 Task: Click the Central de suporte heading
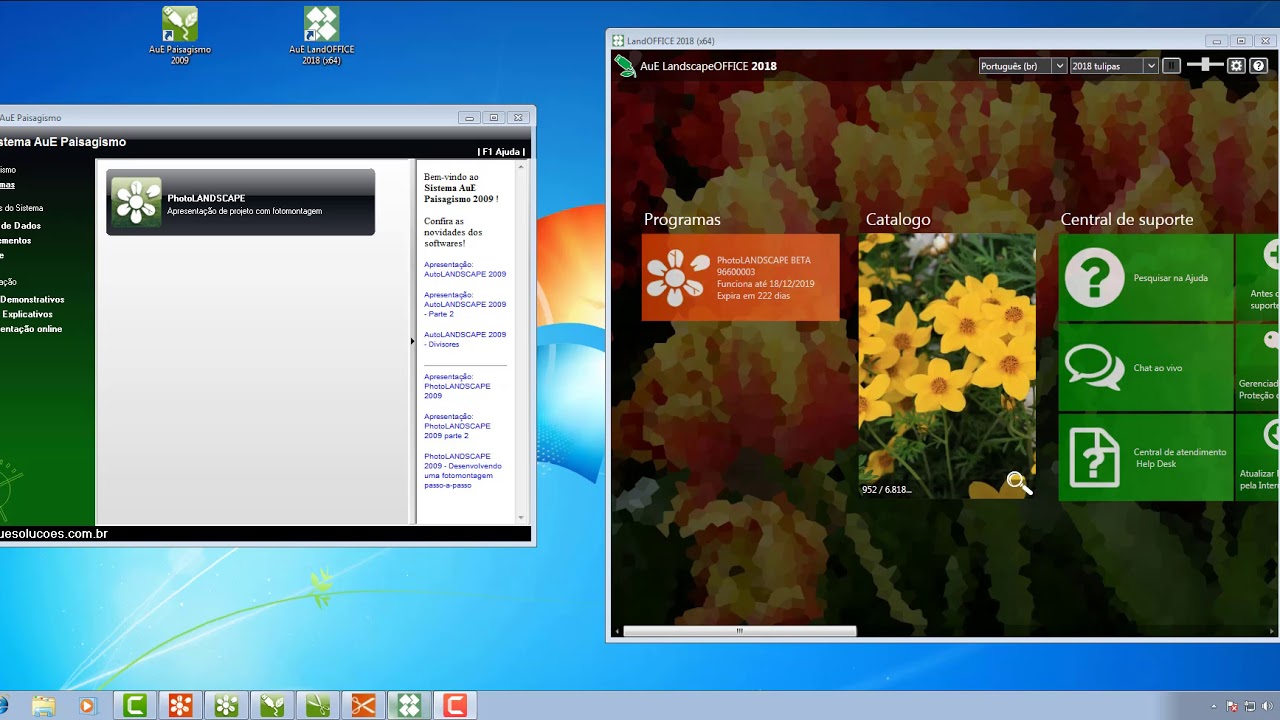[1126, 219]
